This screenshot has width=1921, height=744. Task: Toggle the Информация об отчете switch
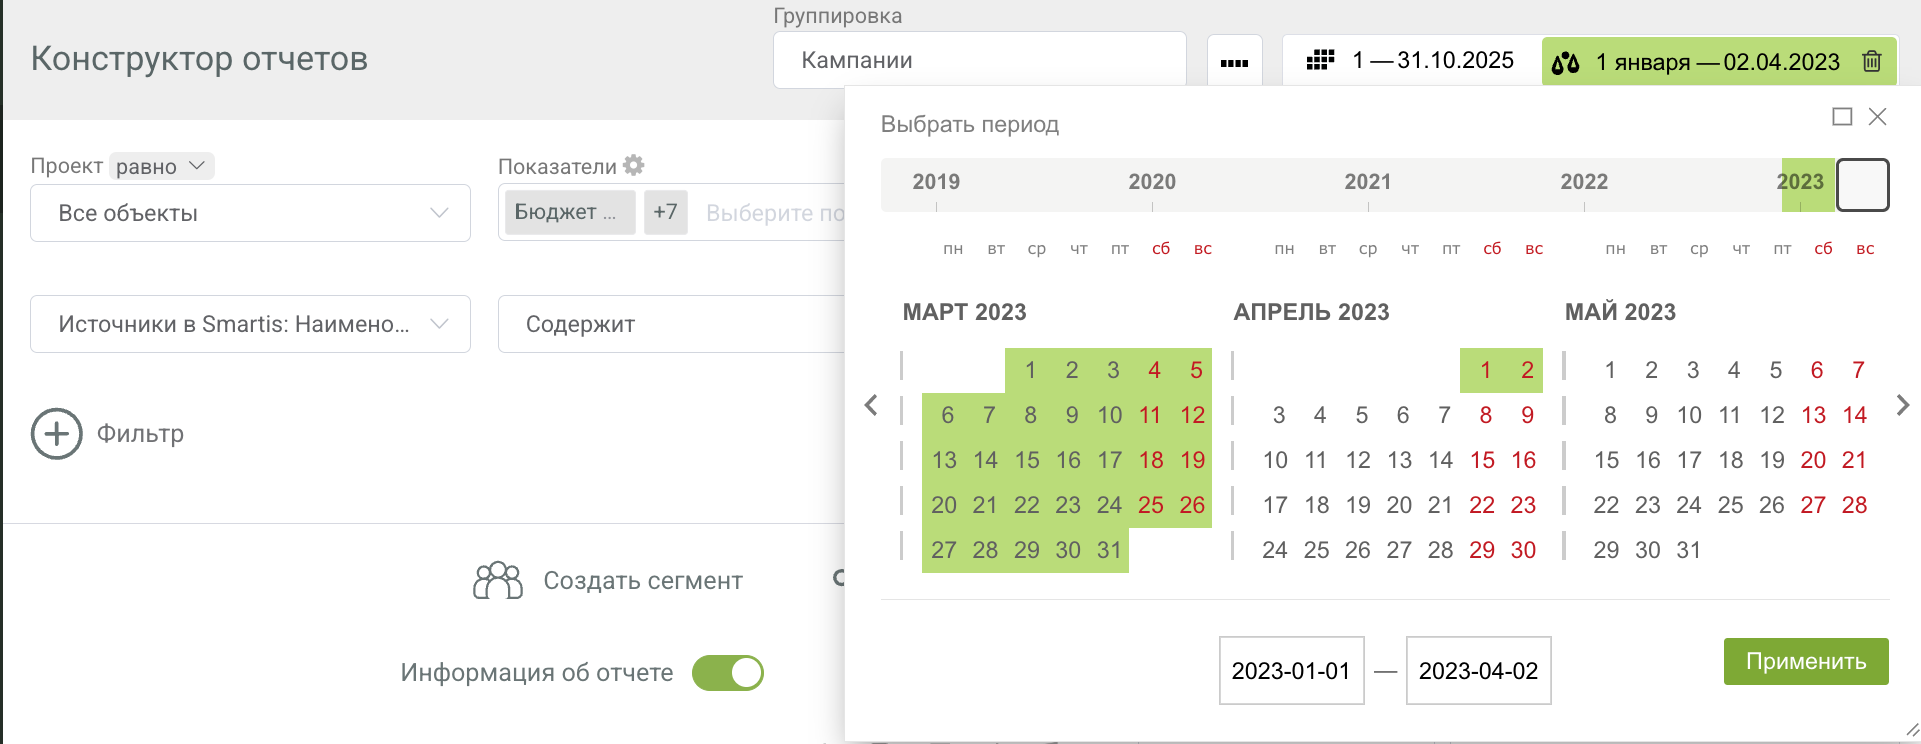coord(728,673)
